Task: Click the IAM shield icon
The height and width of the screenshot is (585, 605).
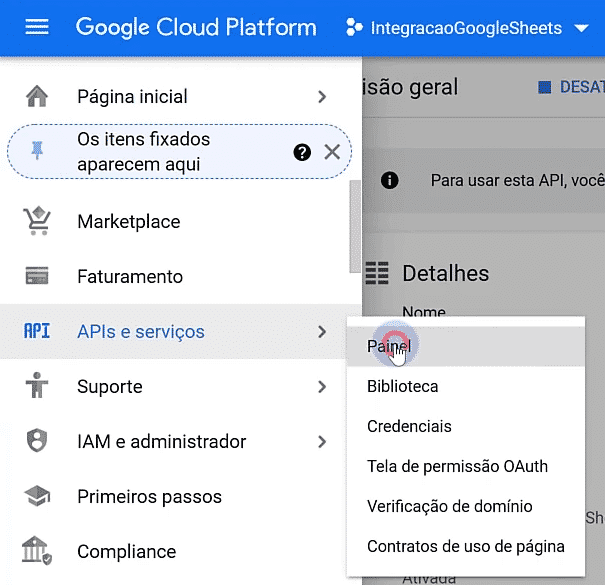Action: (x=37, y=442)
